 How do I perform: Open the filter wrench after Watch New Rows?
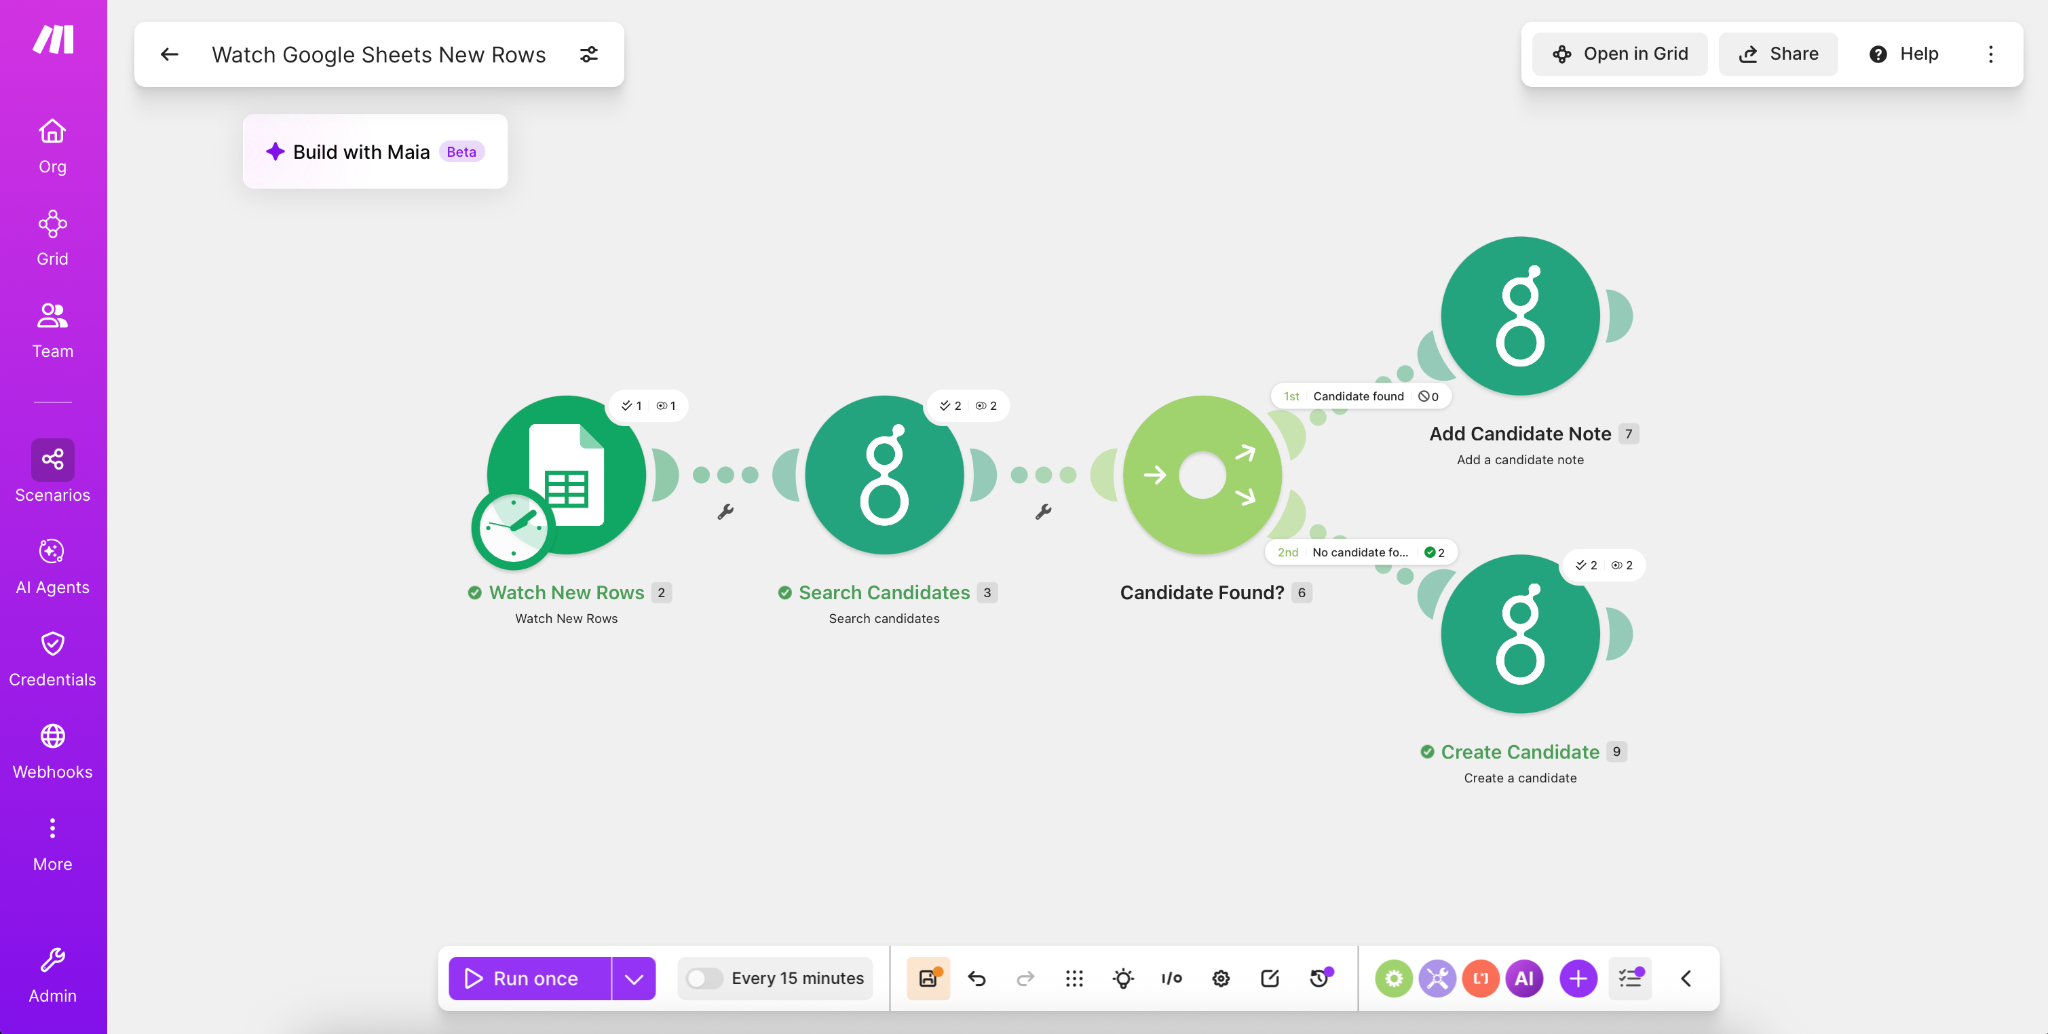726,512
